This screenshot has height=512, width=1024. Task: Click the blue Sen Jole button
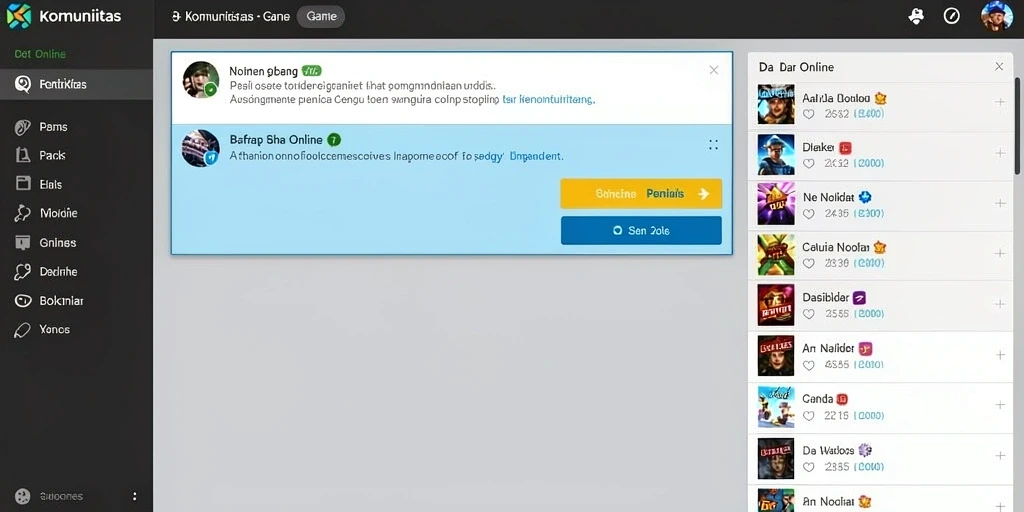click(x=641, y=231)
